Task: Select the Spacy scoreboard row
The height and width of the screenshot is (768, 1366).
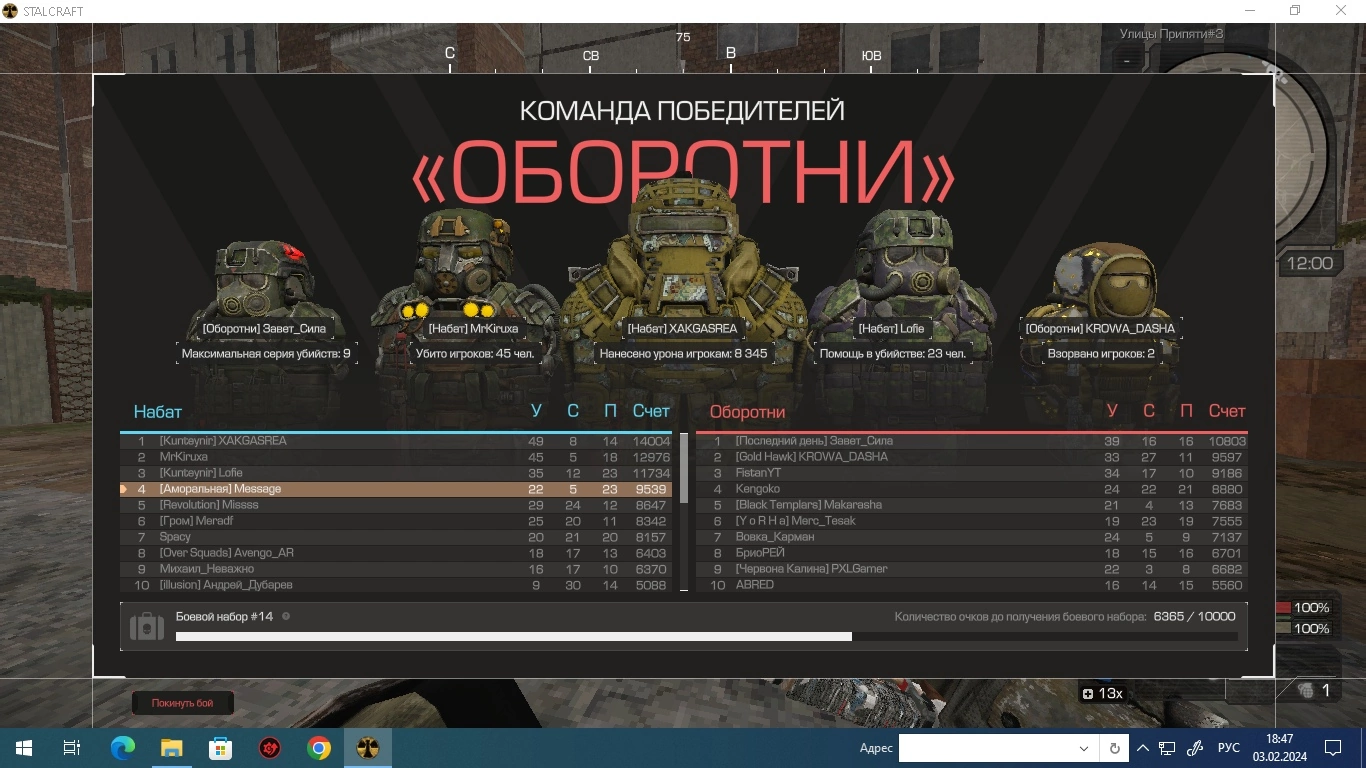Action: [396, 537]
